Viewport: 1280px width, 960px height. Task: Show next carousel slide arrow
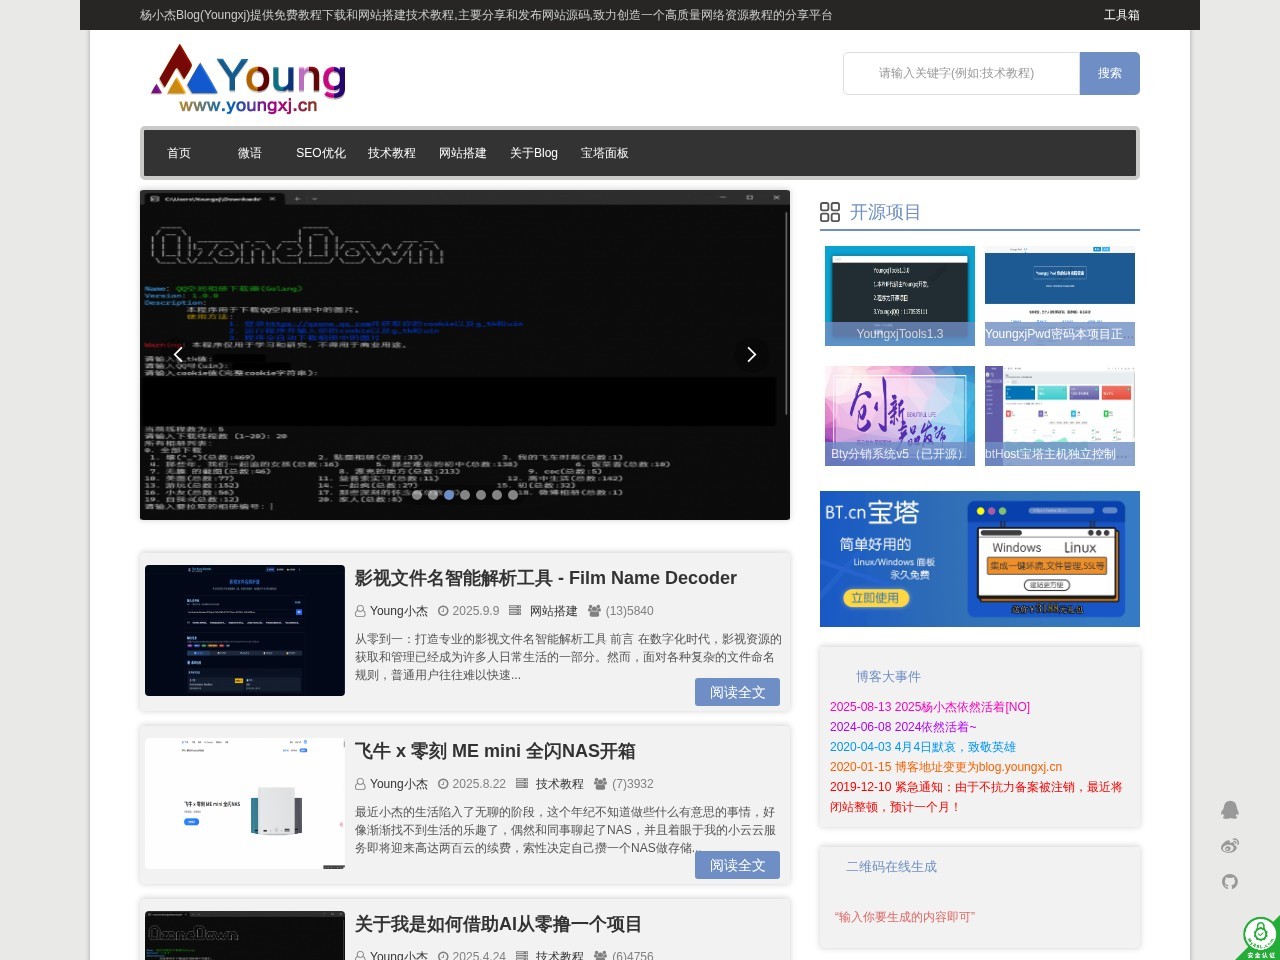point(751,354)
